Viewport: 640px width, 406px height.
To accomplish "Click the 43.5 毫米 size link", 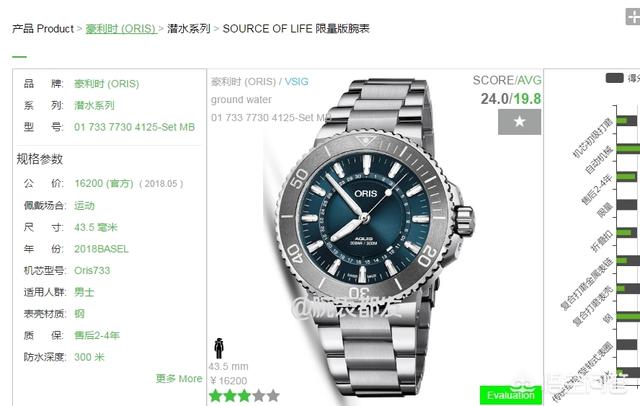I will coord(96,227).
